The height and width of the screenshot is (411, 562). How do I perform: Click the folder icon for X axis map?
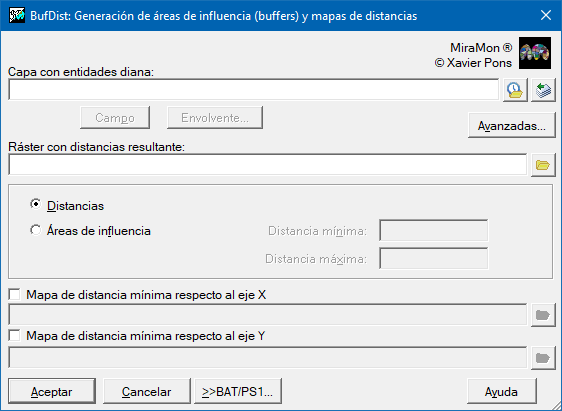click(x=543, y=315)
